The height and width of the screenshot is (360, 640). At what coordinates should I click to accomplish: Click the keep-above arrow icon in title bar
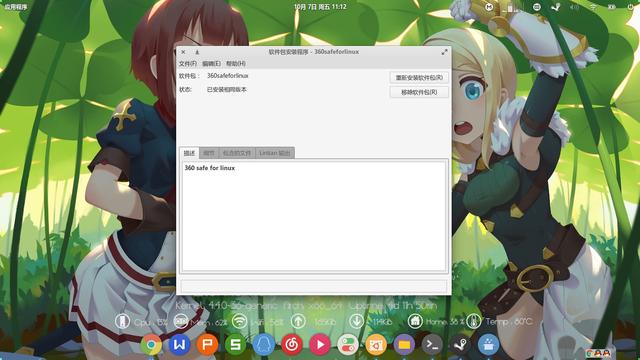click(x=197, y=52)
